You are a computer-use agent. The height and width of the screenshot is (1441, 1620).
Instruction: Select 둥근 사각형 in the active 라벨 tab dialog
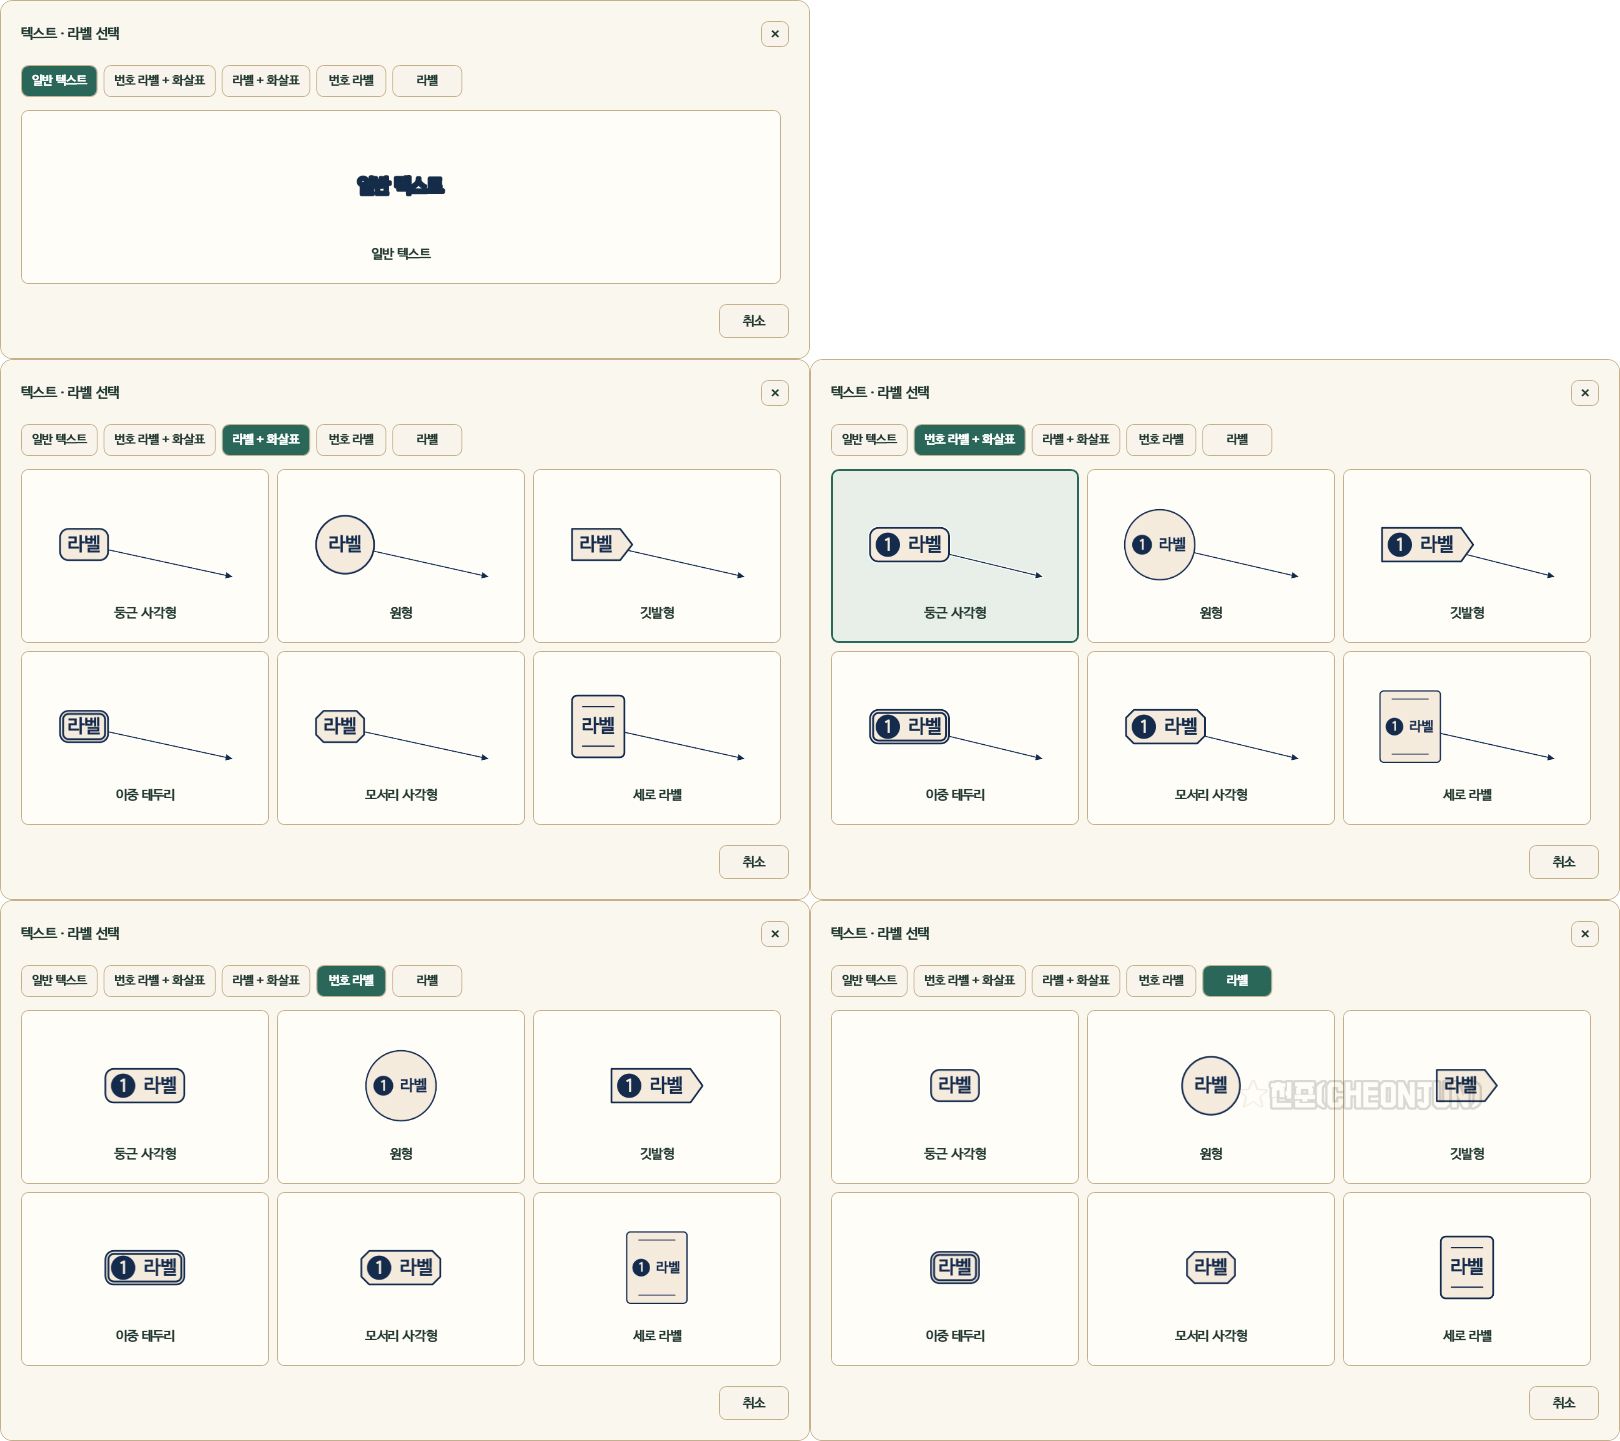(955, 1097)
